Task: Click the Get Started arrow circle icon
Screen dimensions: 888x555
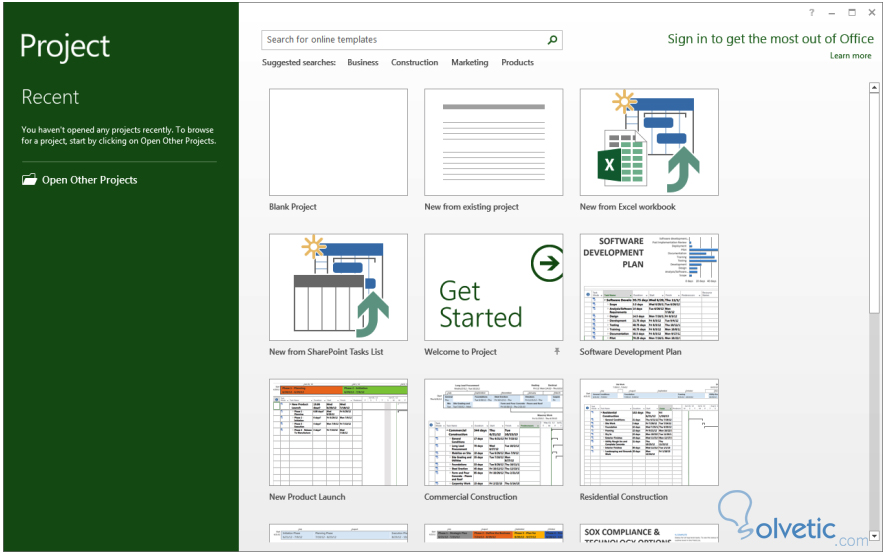Action: pos(547,263)
